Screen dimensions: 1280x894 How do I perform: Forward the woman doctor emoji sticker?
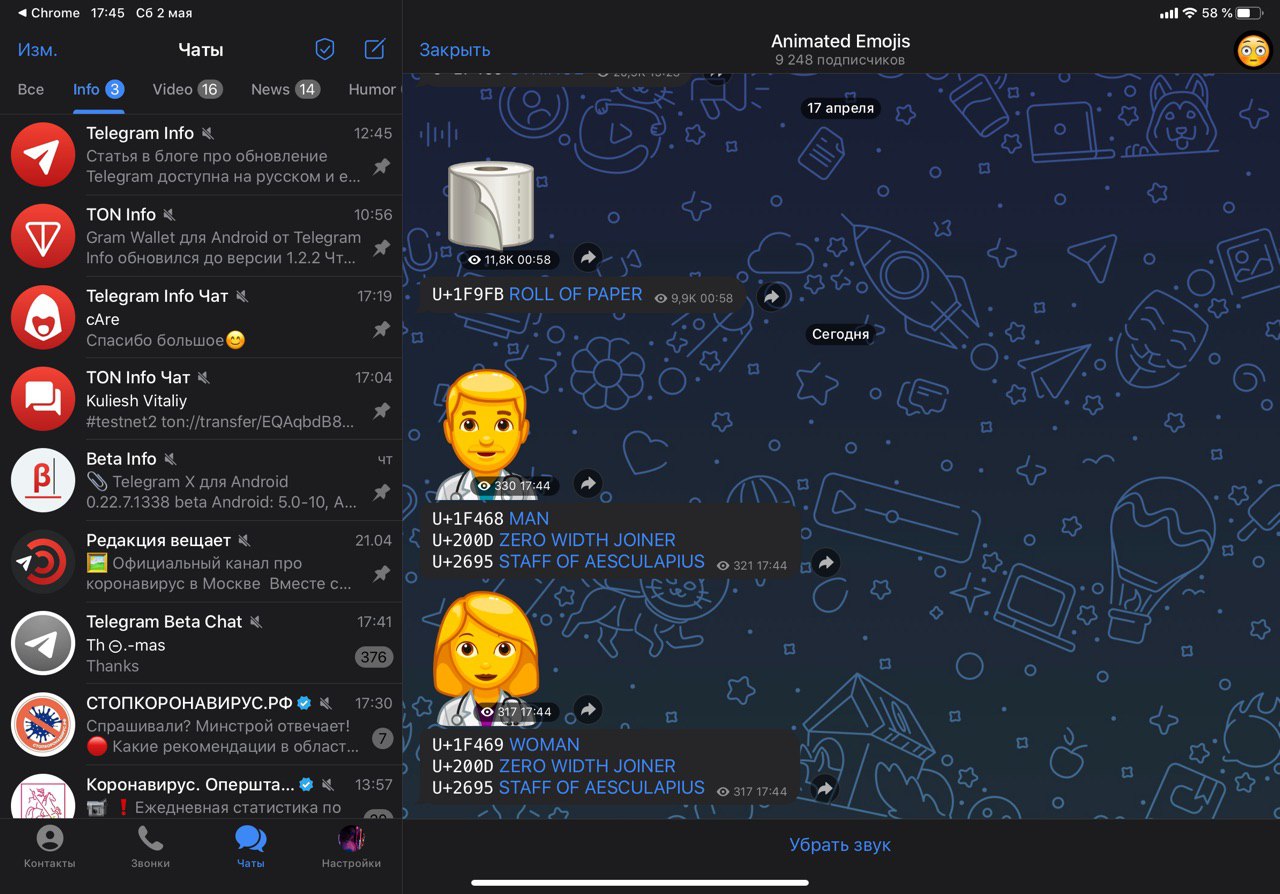click(588, 710)
